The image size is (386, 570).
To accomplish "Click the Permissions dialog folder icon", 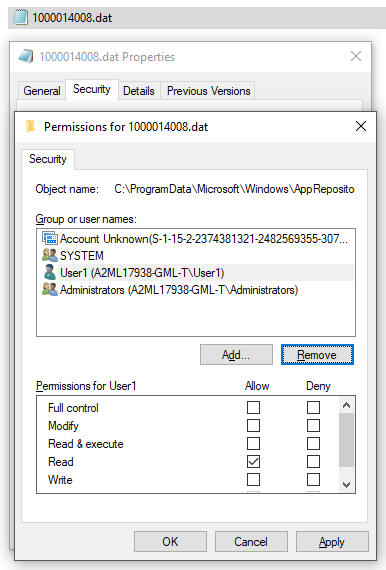I will pos(31,127).
